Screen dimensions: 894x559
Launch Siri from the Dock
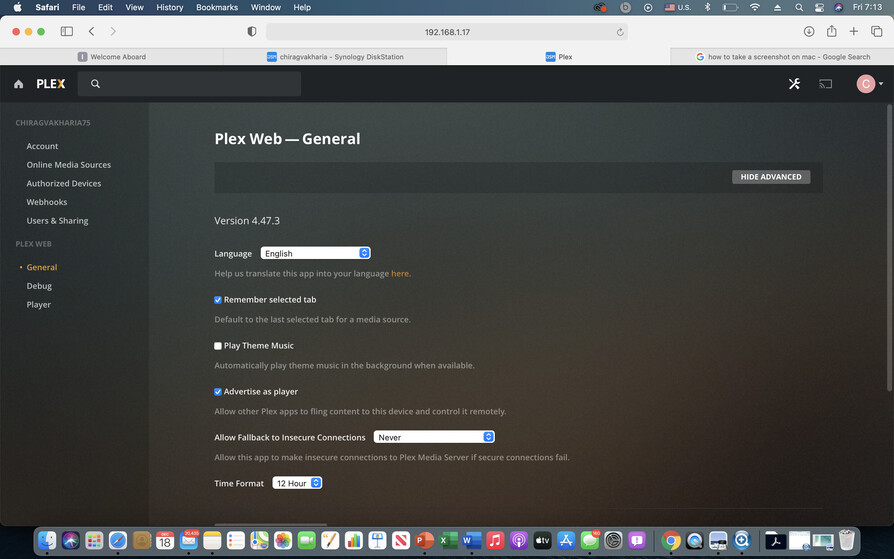pos(71,540)
